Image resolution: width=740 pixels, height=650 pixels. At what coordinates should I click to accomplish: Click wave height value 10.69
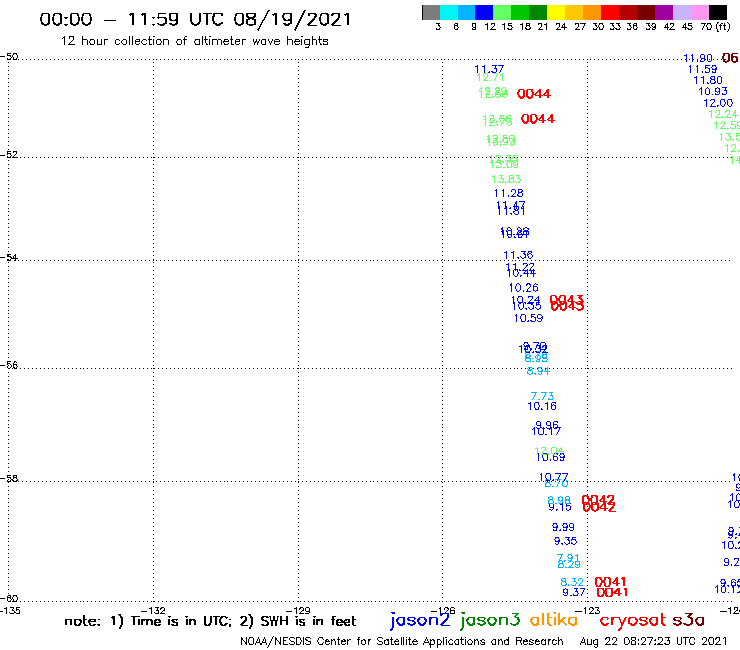coord(550,457)
